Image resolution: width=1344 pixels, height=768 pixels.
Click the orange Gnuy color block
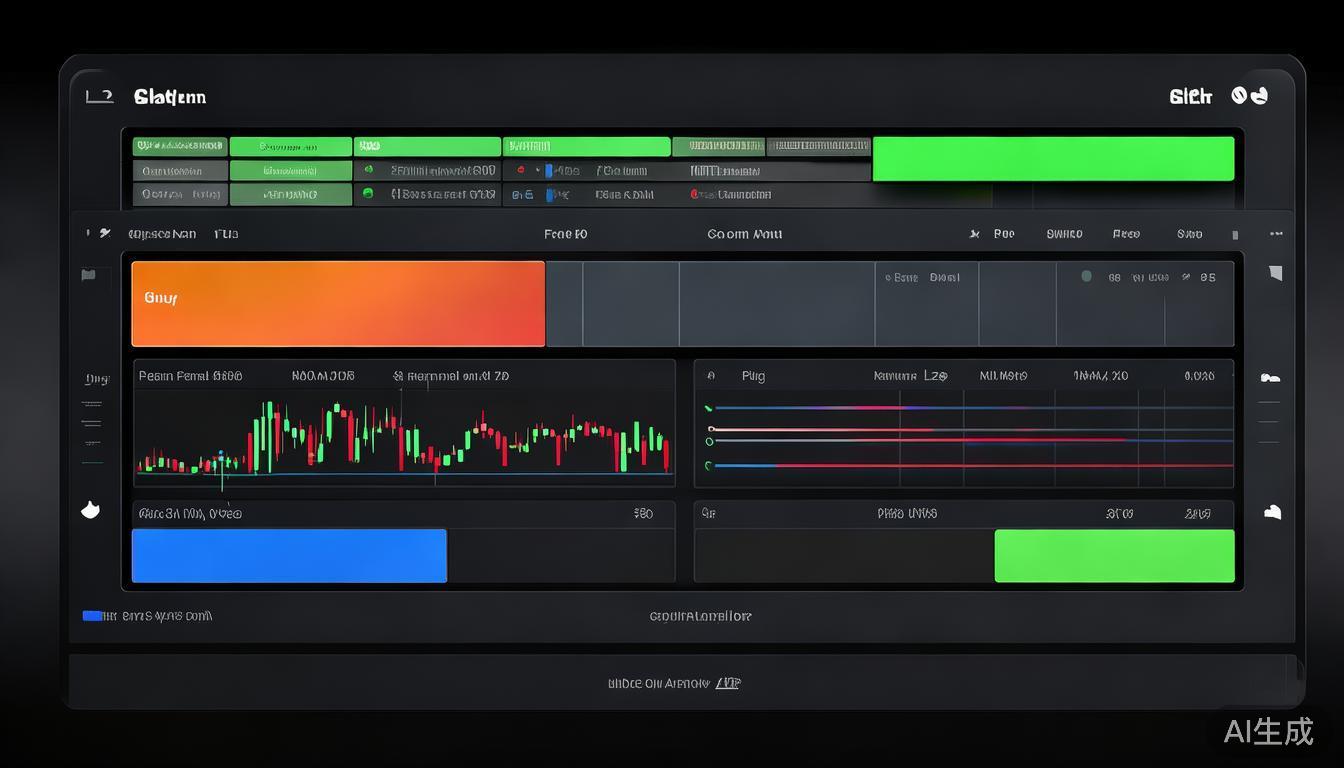point(338,304)
